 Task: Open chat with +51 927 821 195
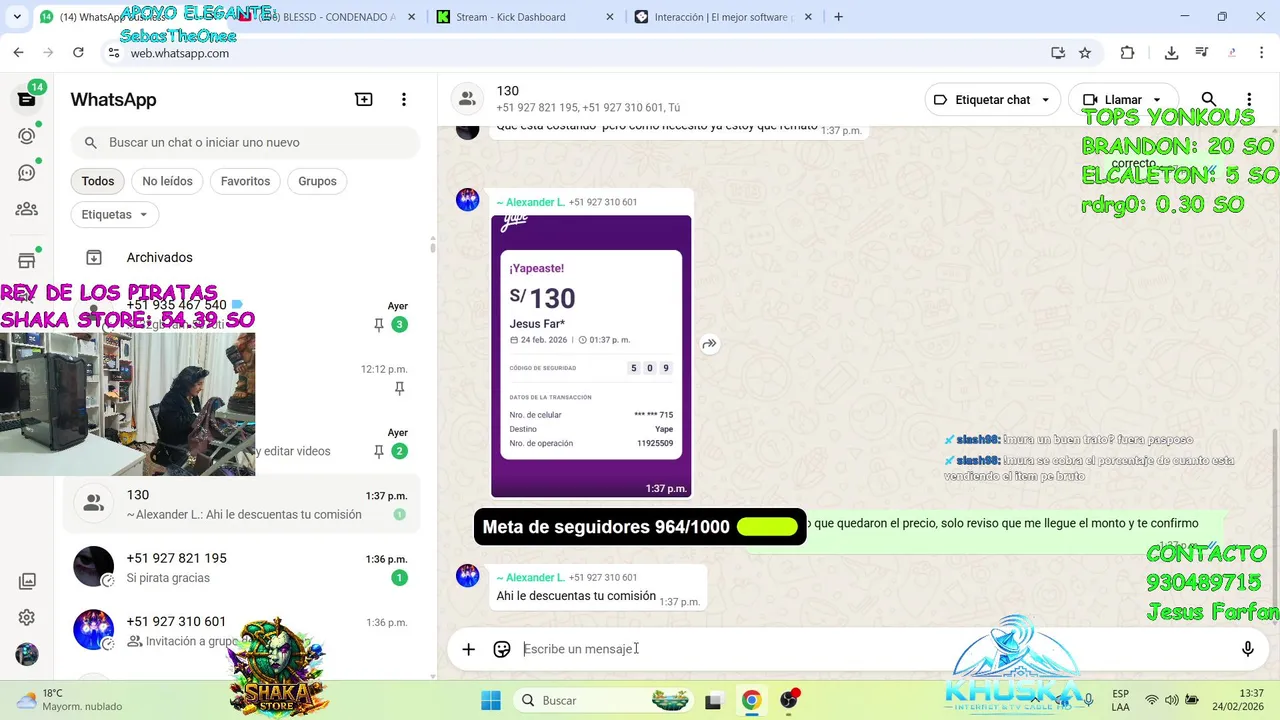(241, 567)
